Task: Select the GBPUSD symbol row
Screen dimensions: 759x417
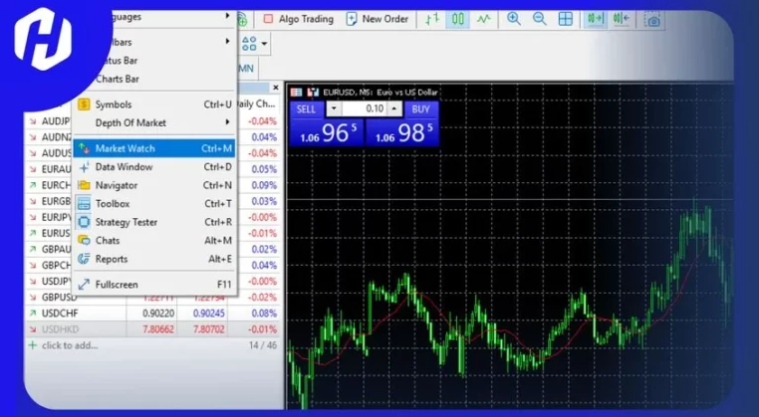Action: tap(152, 297)
